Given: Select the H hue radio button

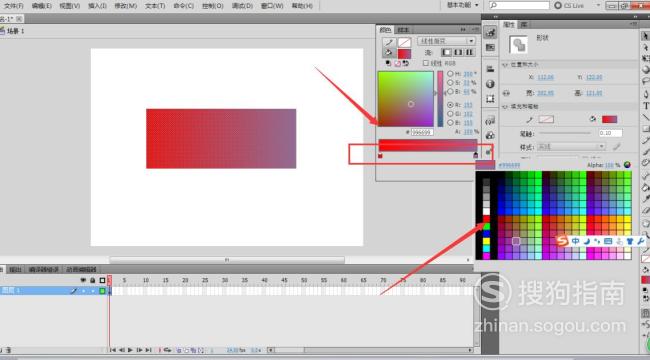Looking at the screenshot, I should (x=450, y=74).
